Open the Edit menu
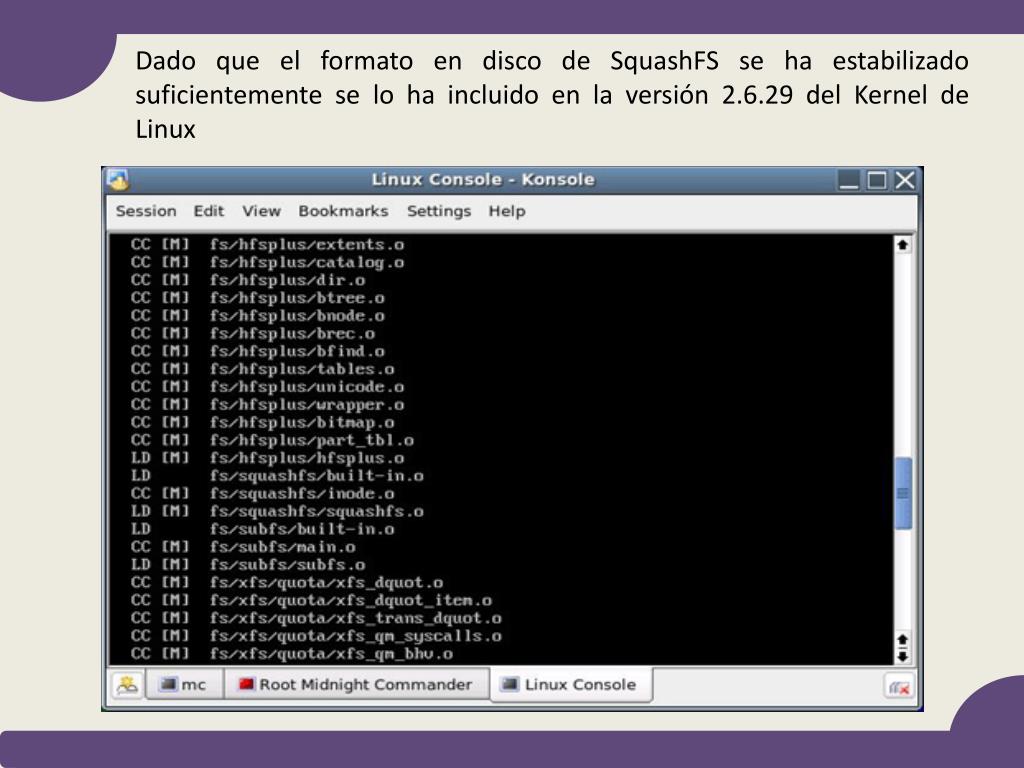This screenshot has width=1024, height=768. [208, 211]
